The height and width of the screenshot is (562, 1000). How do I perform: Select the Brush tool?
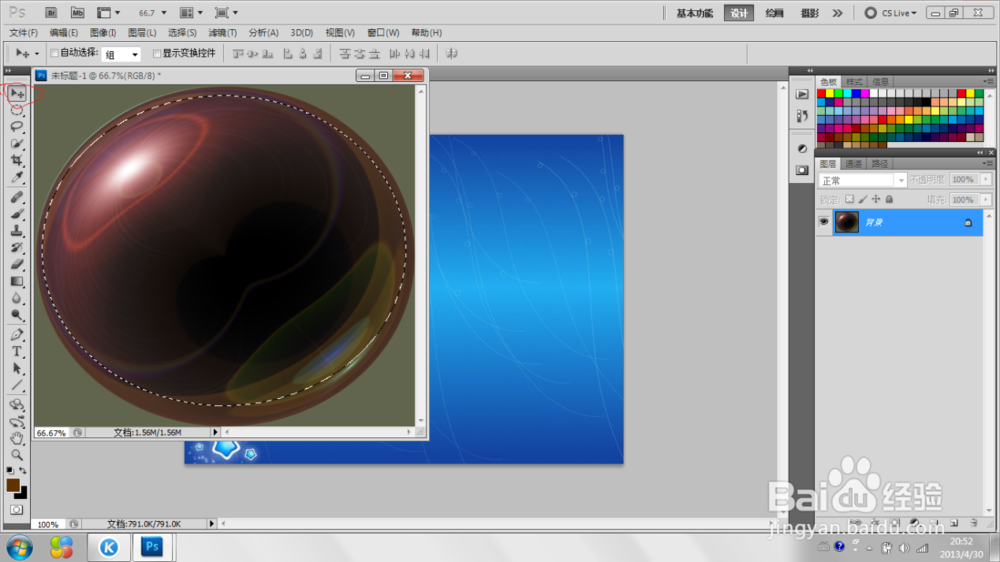[17, 214]
